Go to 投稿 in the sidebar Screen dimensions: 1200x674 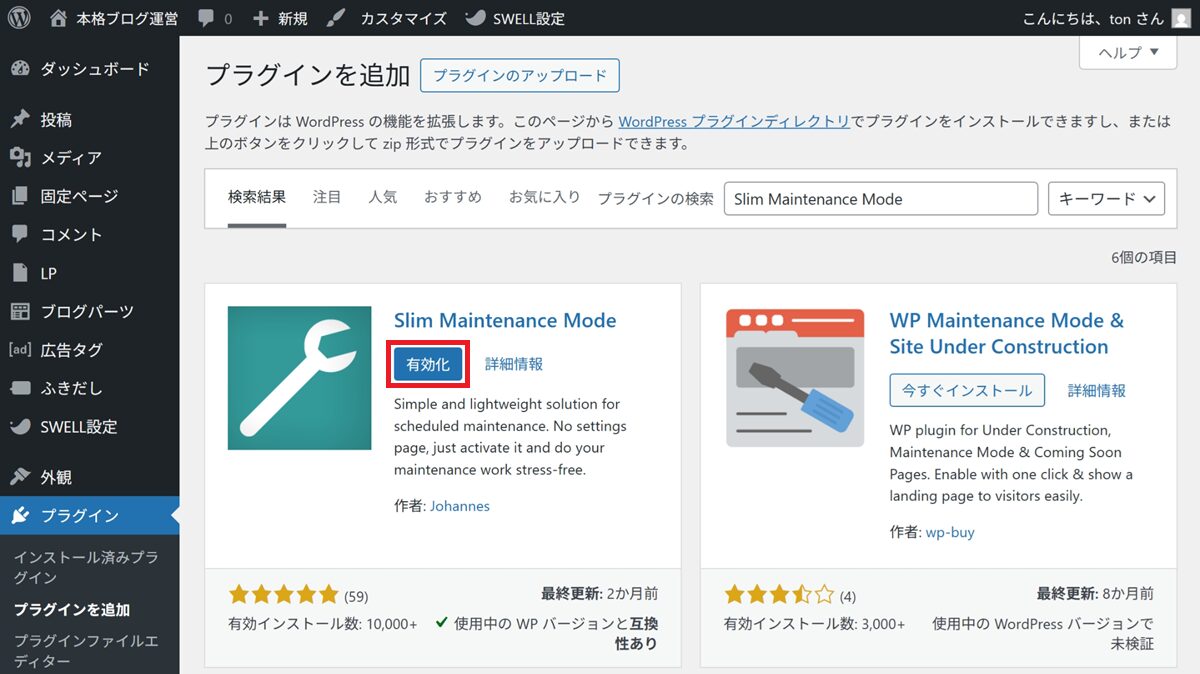56,120
